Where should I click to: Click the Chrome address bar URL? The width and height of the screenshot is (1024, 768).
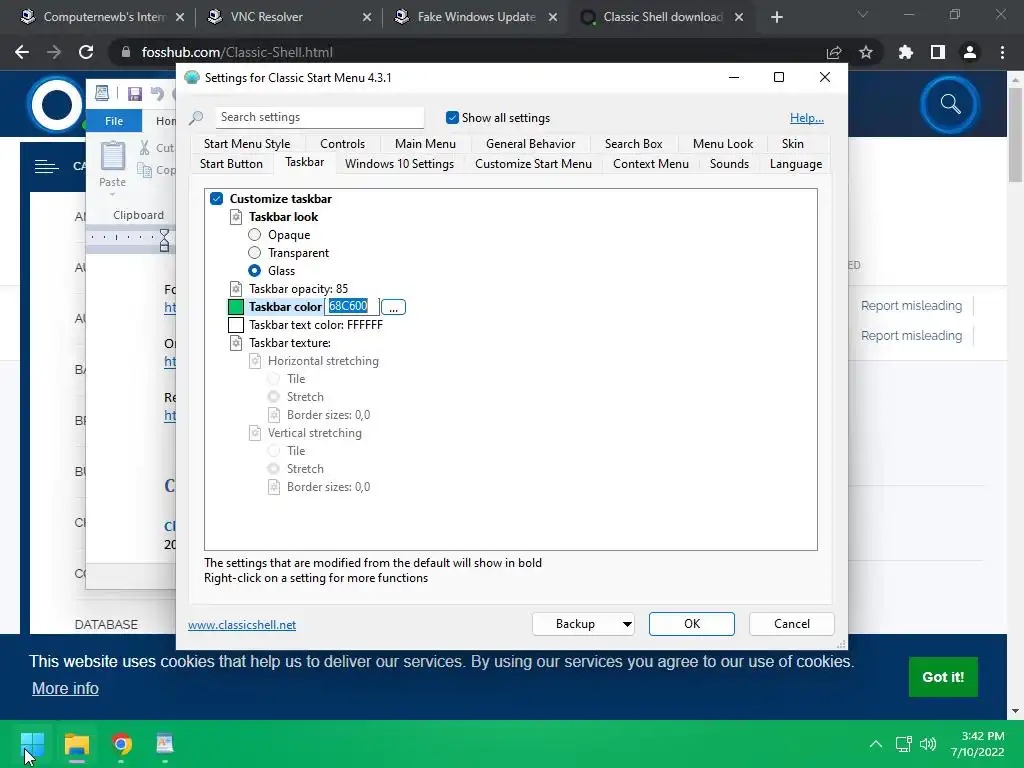[x=237, y=52]
